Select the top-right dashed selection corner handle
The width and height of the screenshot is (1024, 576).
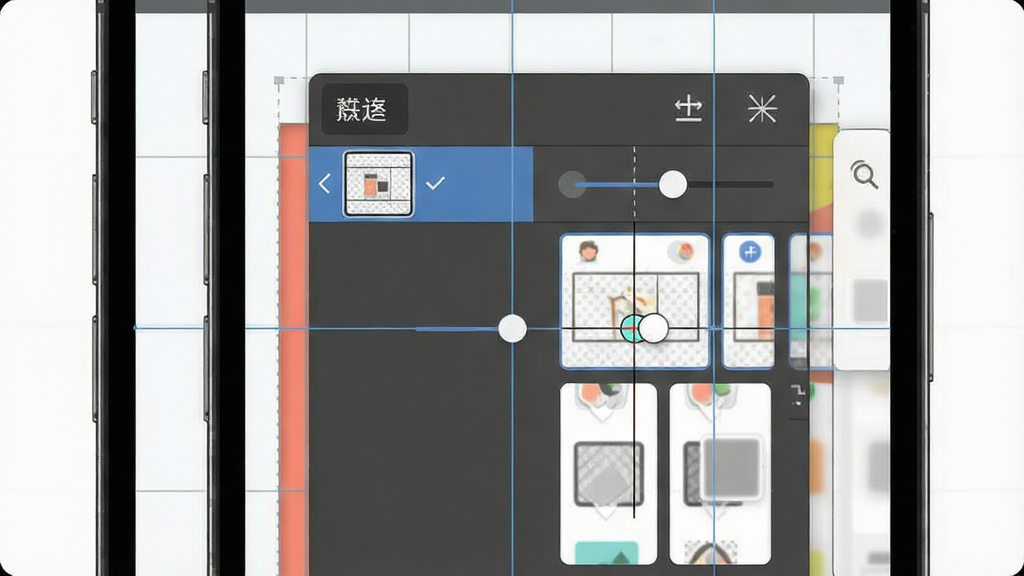pyautogui.click(x=839, y=80)
